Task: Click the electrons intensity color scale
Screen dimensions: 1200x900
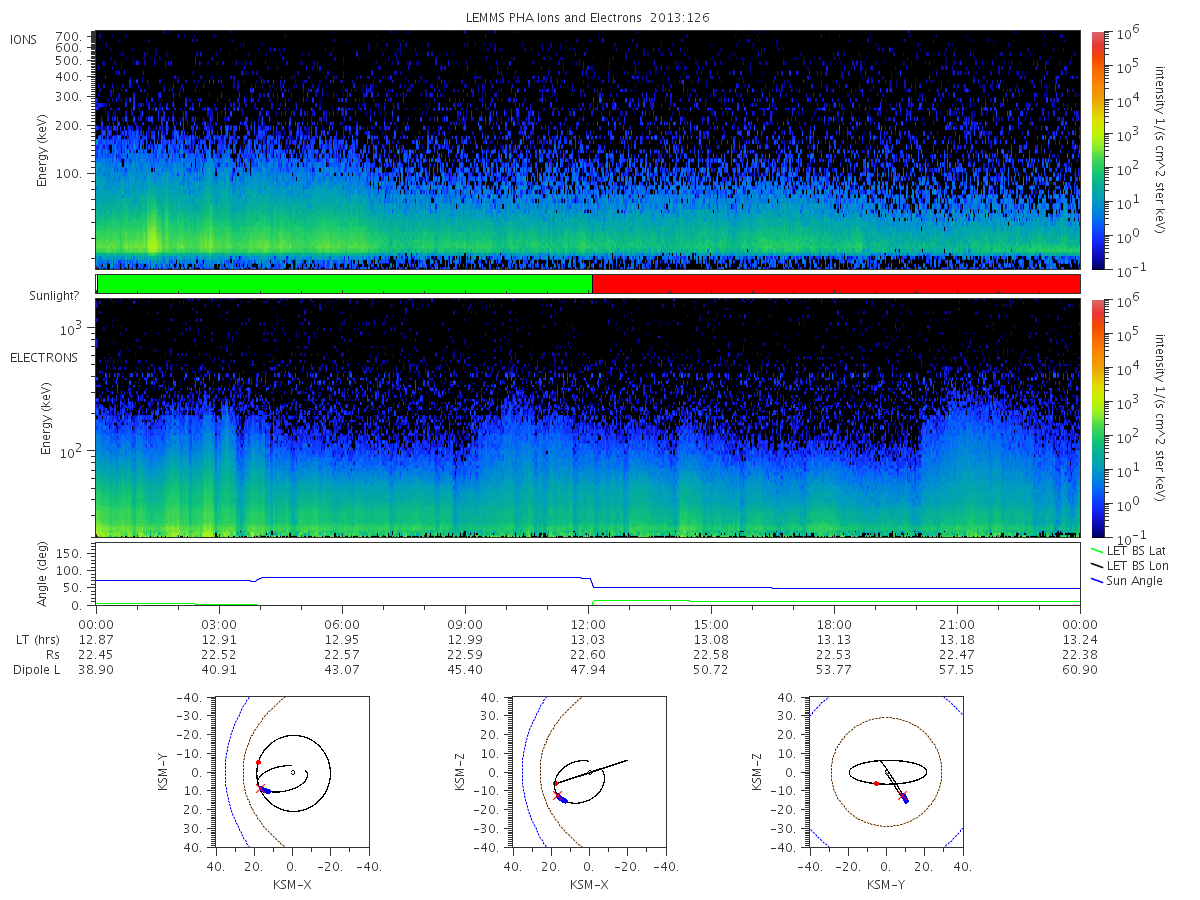Action: 1097,418
